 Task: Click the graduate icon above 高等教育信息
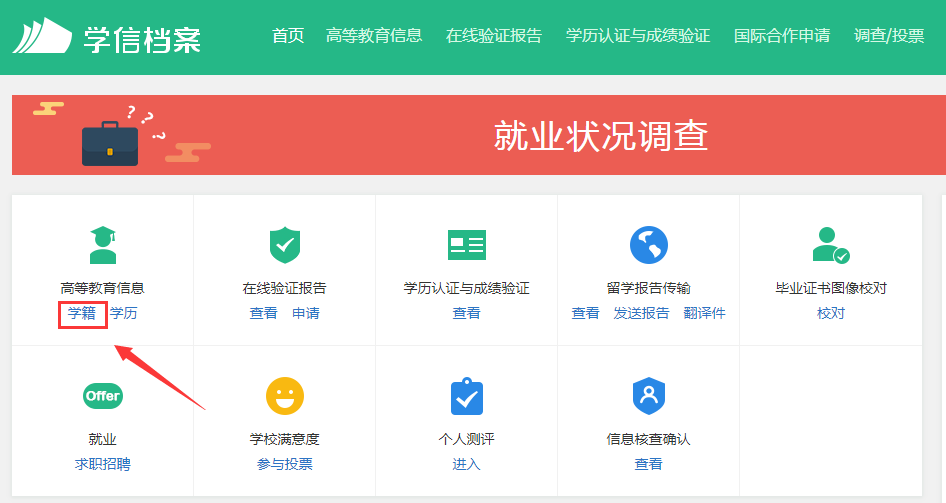[102, 245]
